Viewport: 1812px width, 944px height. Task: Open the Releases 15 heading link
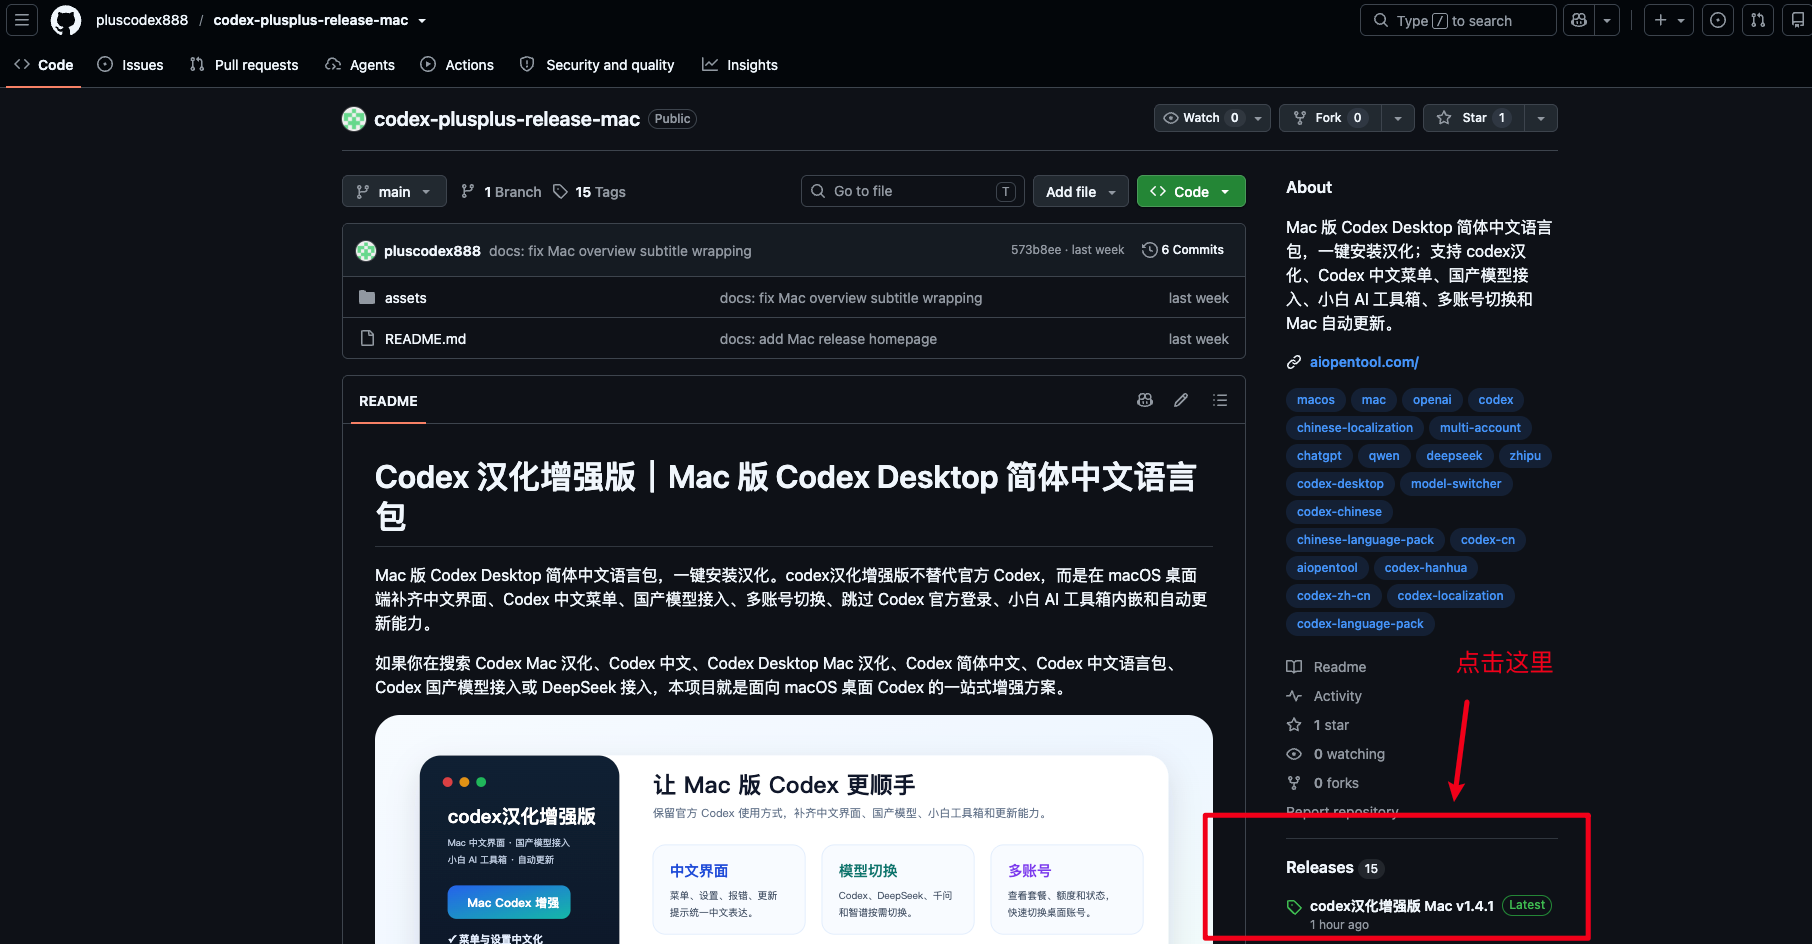1334,868
